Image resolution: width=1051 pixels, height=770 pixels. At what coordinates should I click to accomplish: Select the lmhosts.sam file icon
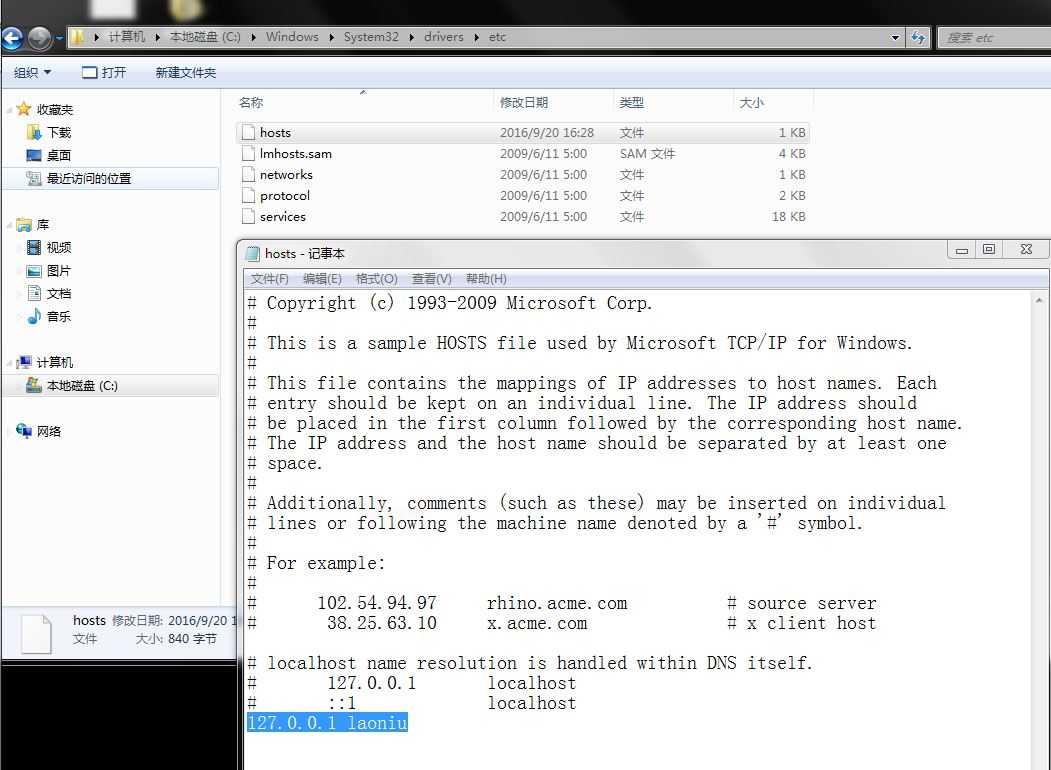tap(249, 153)
